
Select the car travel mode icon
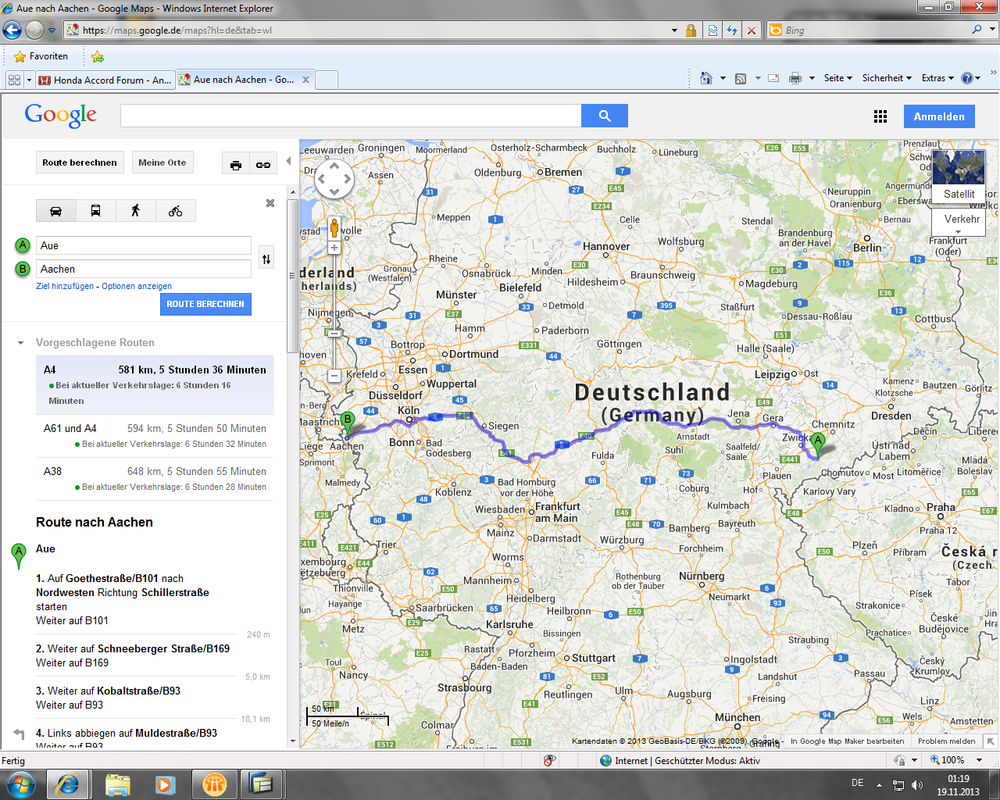[x=56, y=211]
